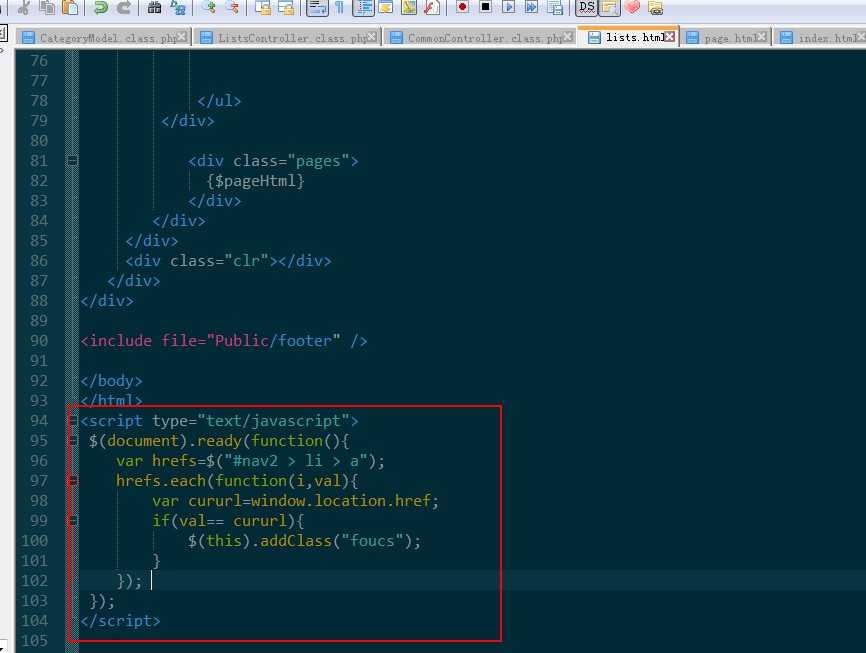The width and height of the screenshot is (866, 653).
Task: Click the Redo arrow icon
Action: pos(124,8)
